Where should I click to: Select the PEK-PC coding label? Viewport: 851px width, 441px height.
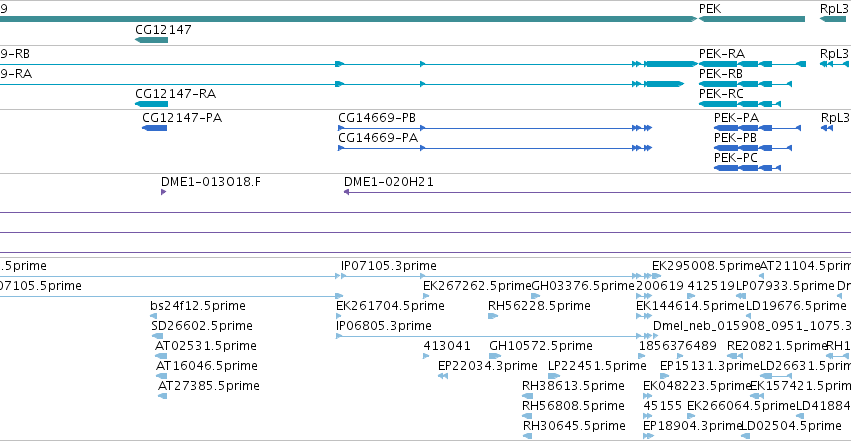pyautogui.click(x=736, y=158)
